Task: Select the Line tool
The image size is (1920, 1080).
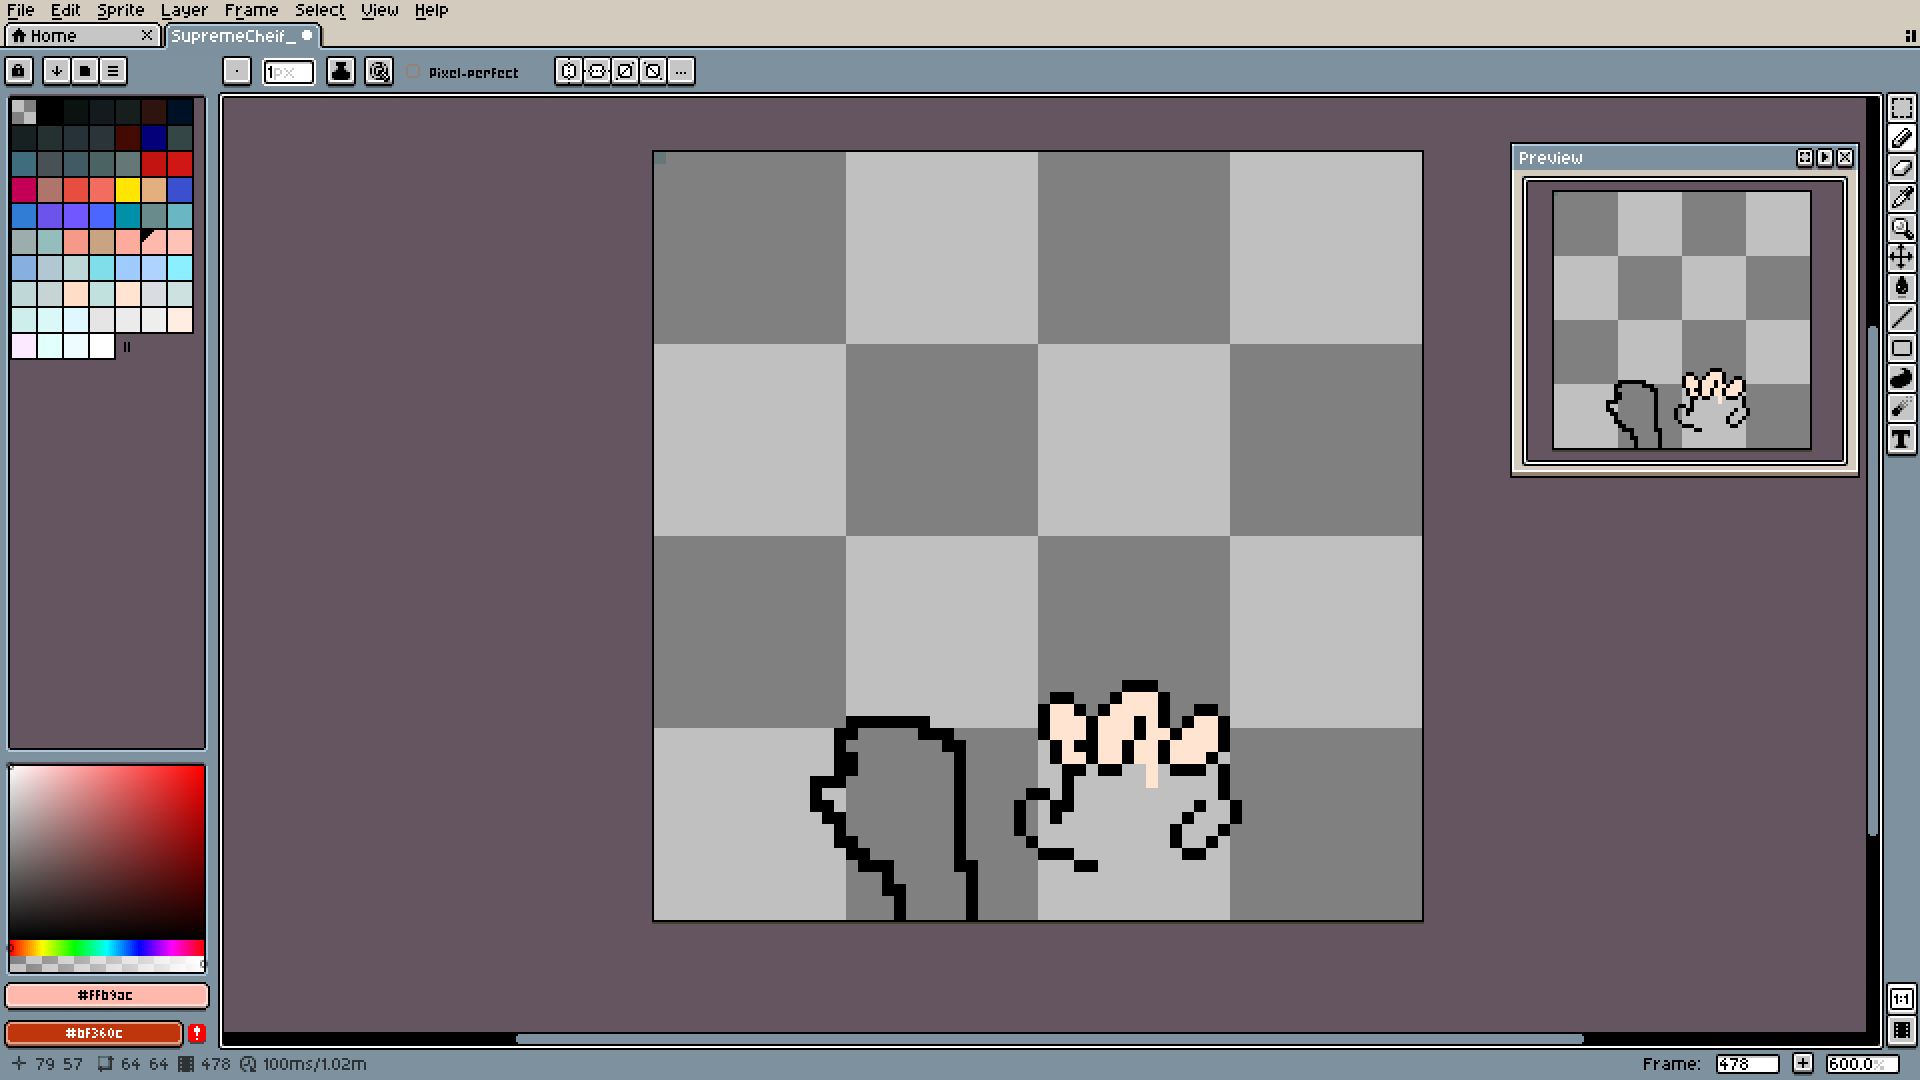Action: pos(1901,318)
